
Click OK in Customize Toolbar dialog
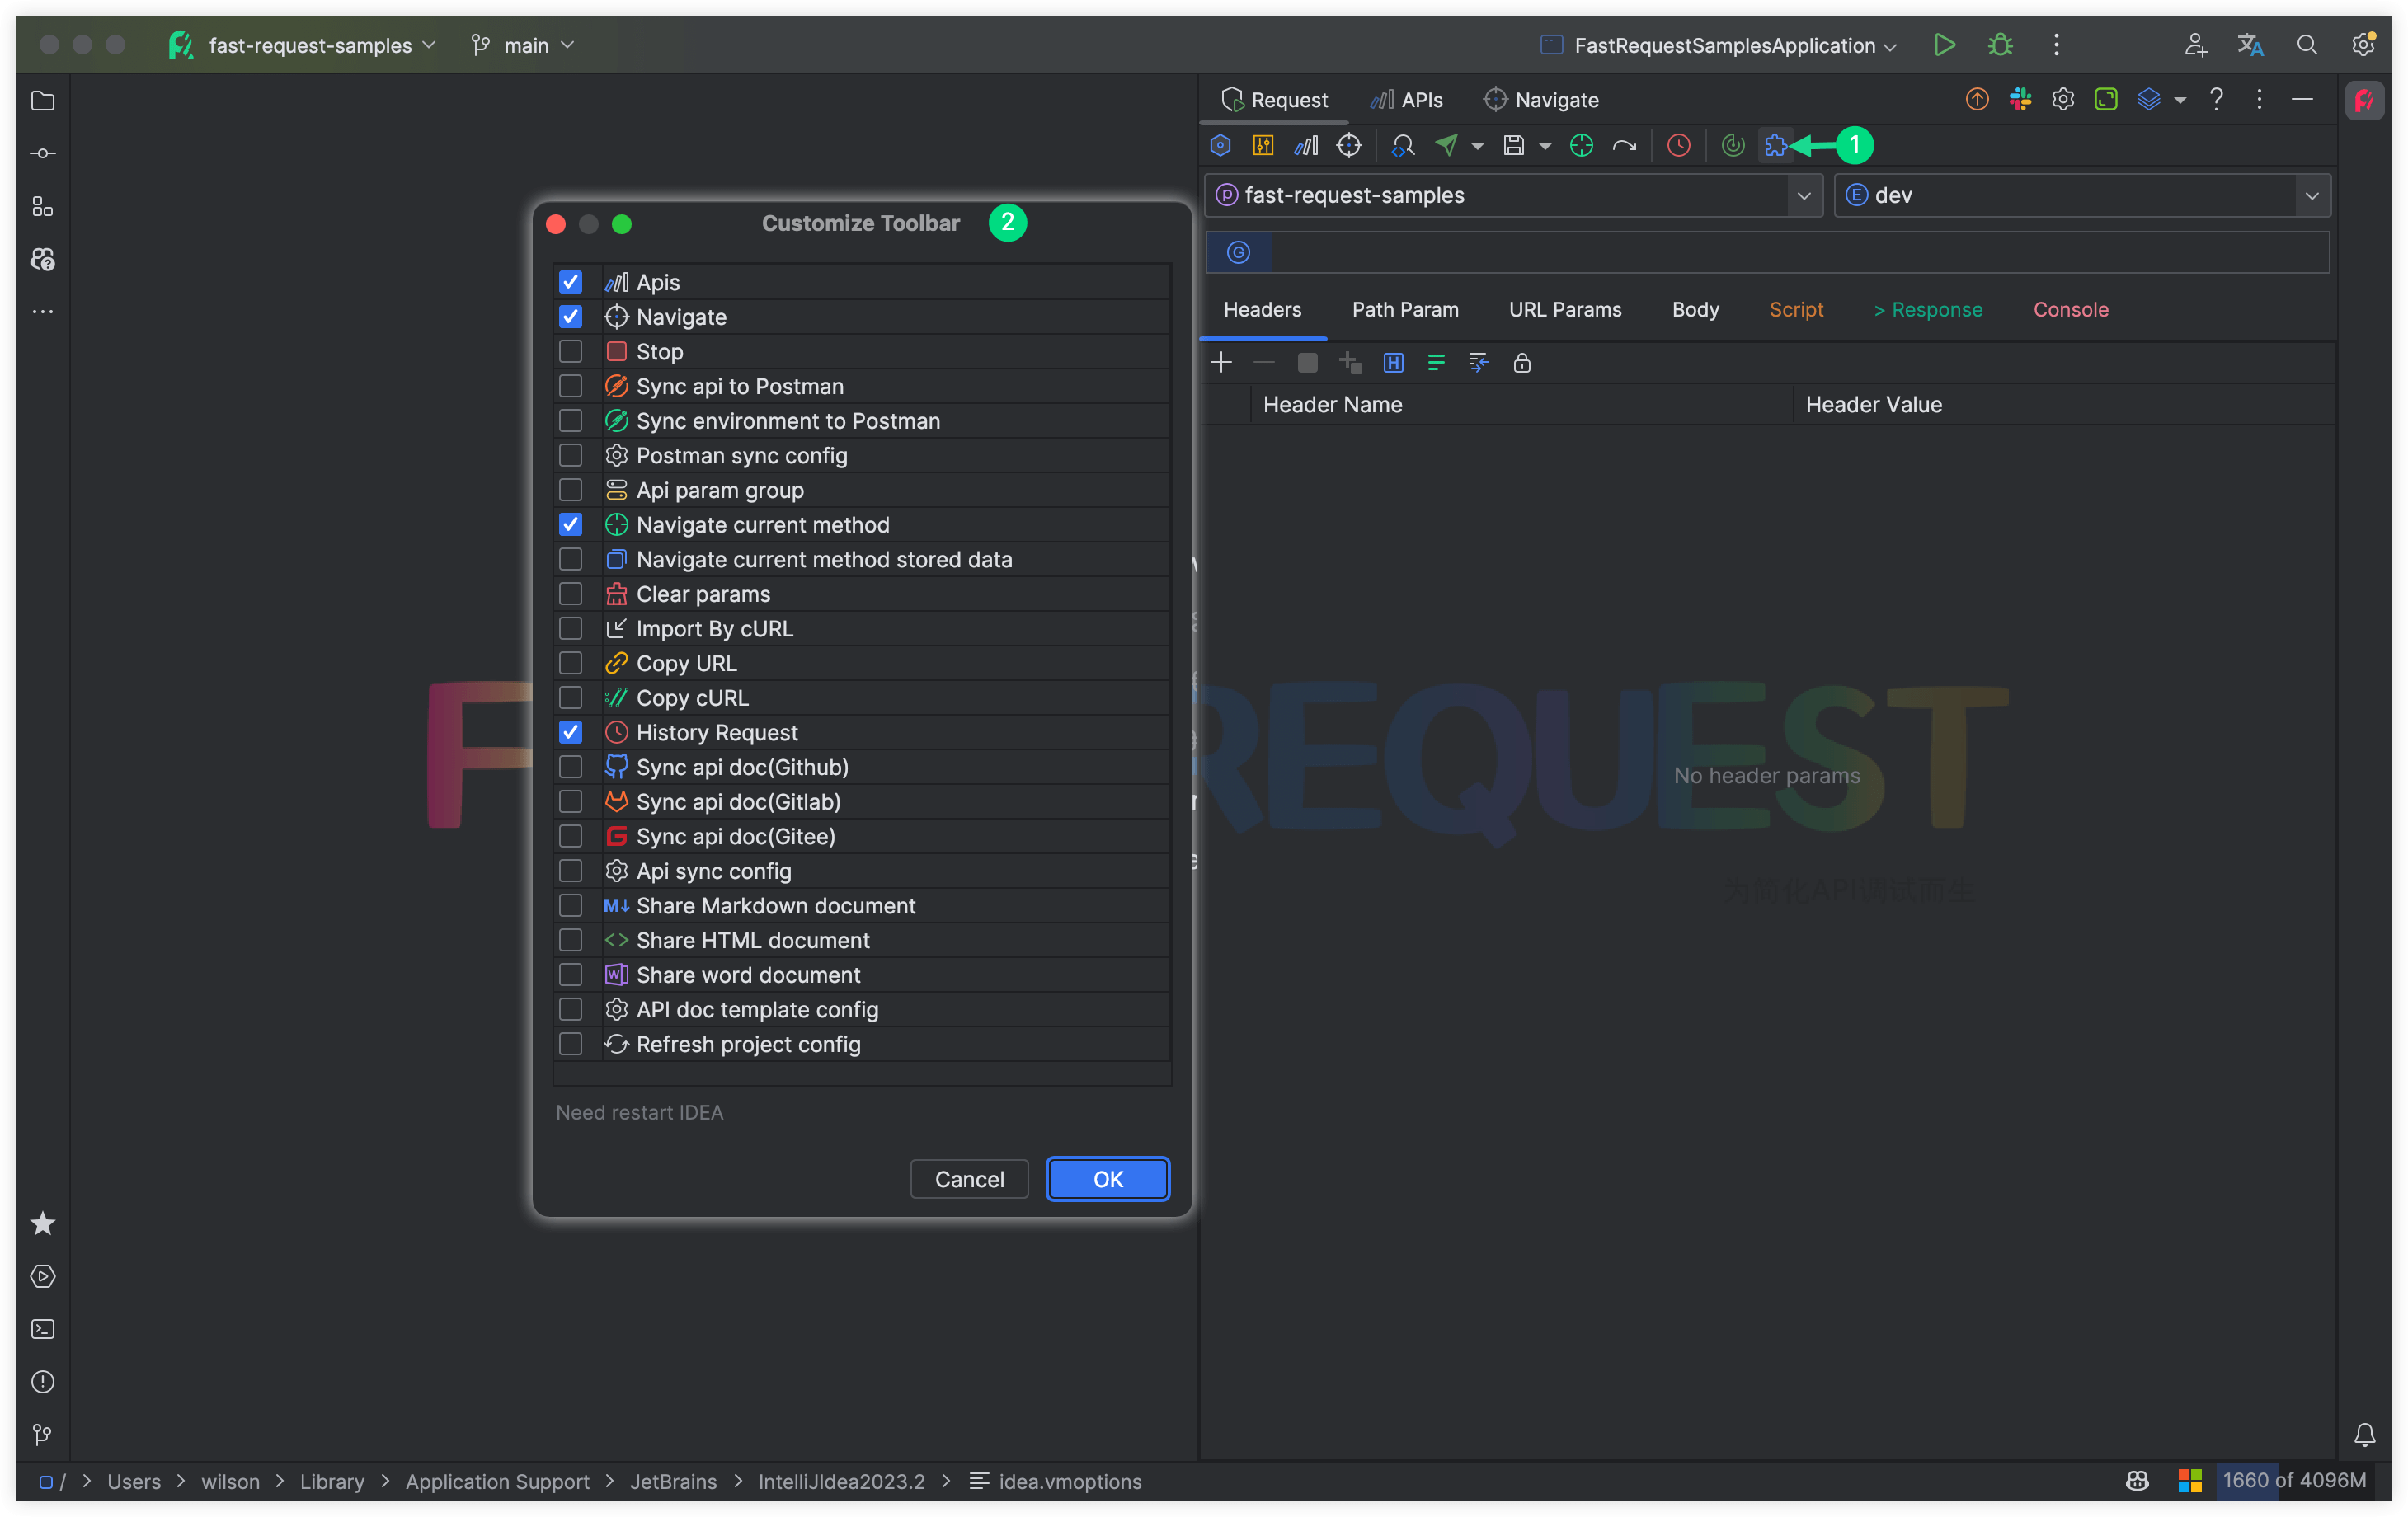click(1107, 1179)
